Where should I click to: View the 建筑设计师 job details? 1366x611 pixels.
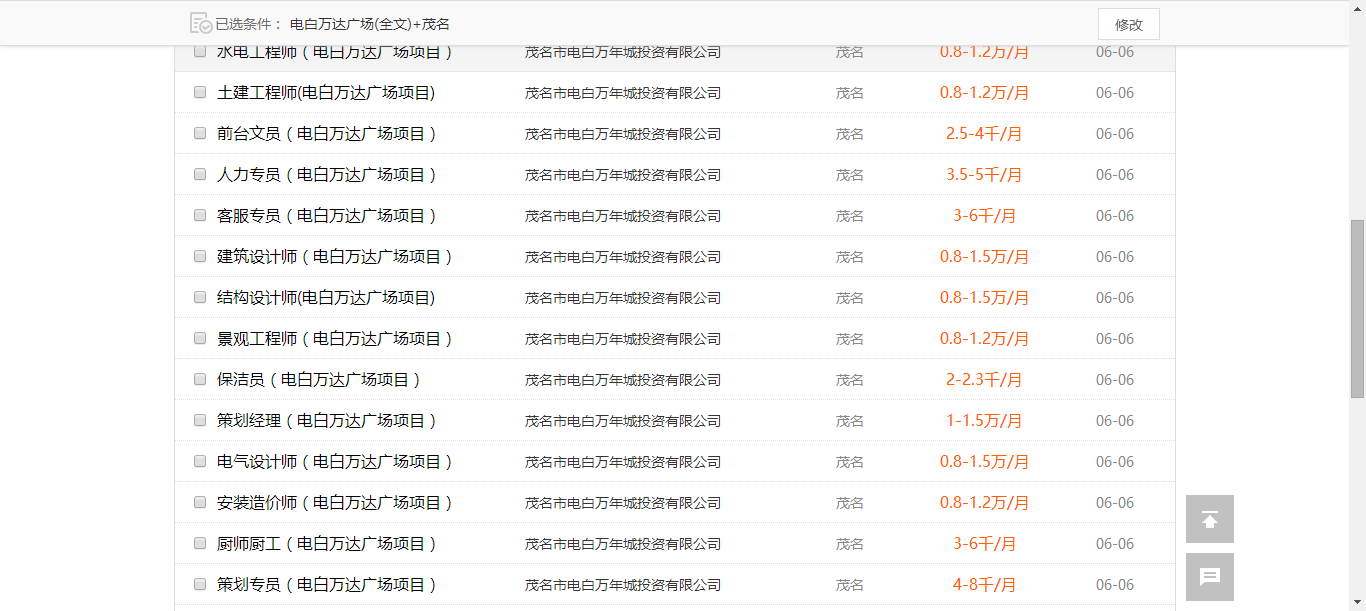pyautogui.click(x=335, y=257)
